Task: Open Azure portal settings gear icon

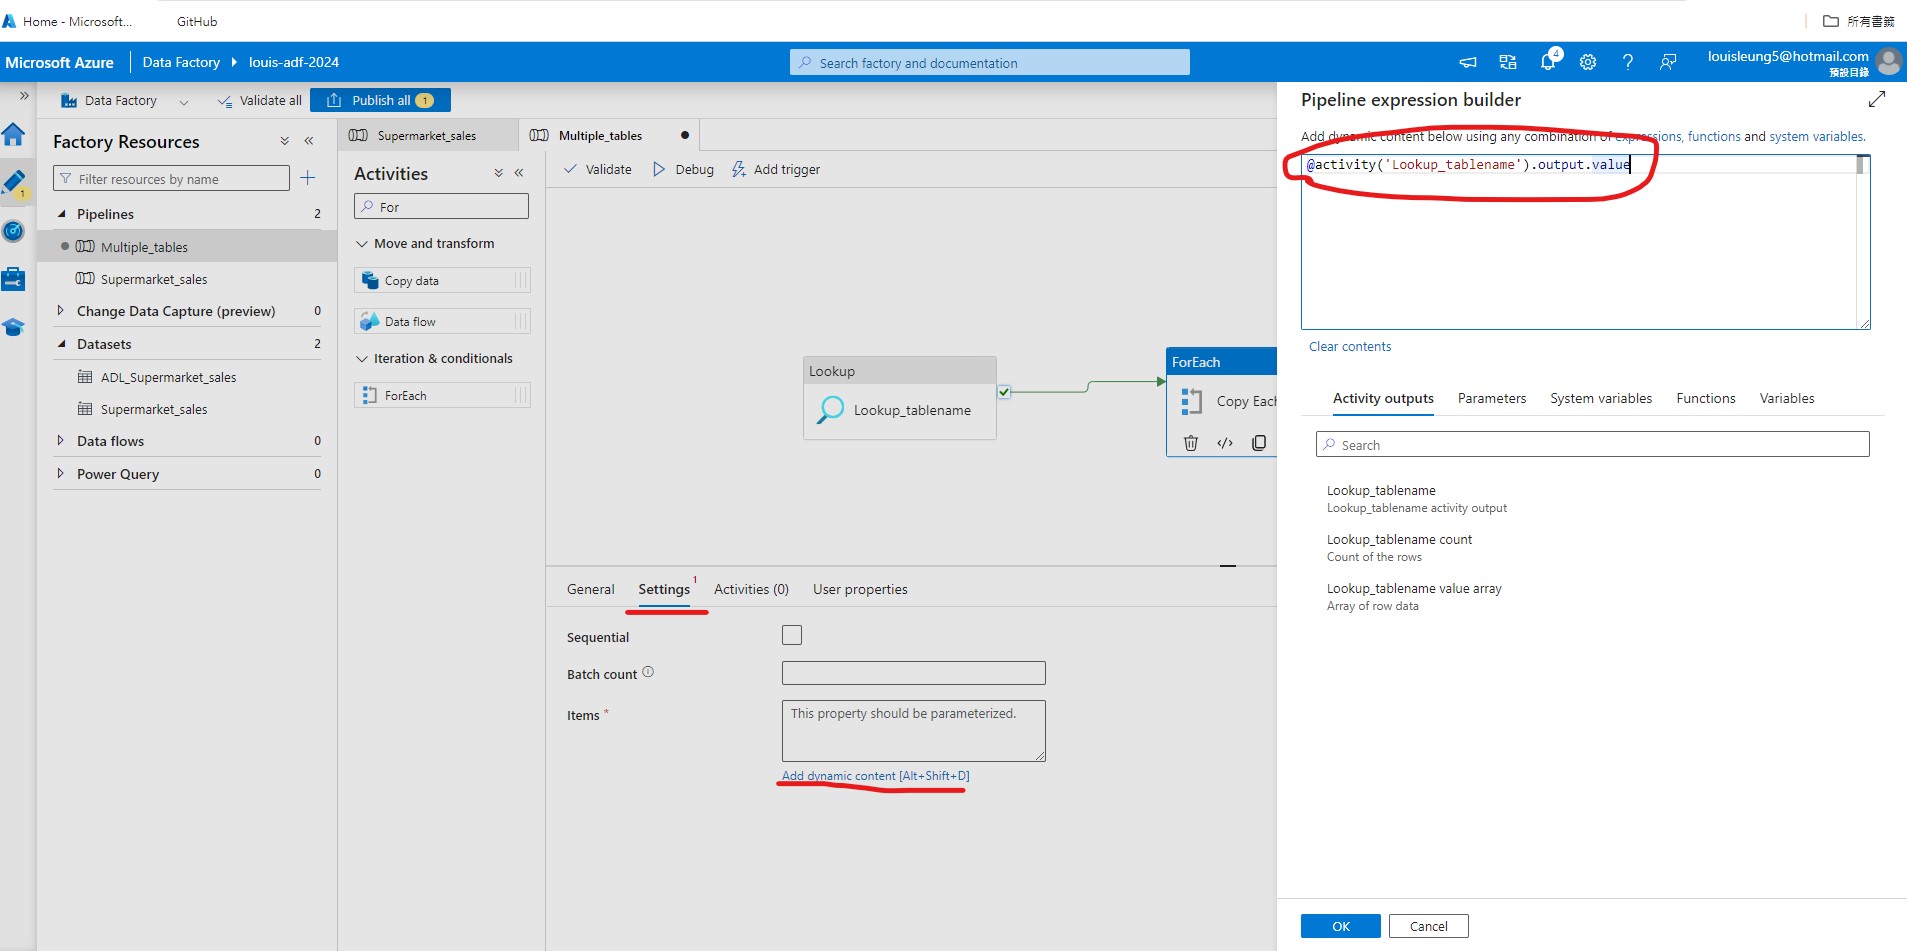Action: pos(1588,62)
